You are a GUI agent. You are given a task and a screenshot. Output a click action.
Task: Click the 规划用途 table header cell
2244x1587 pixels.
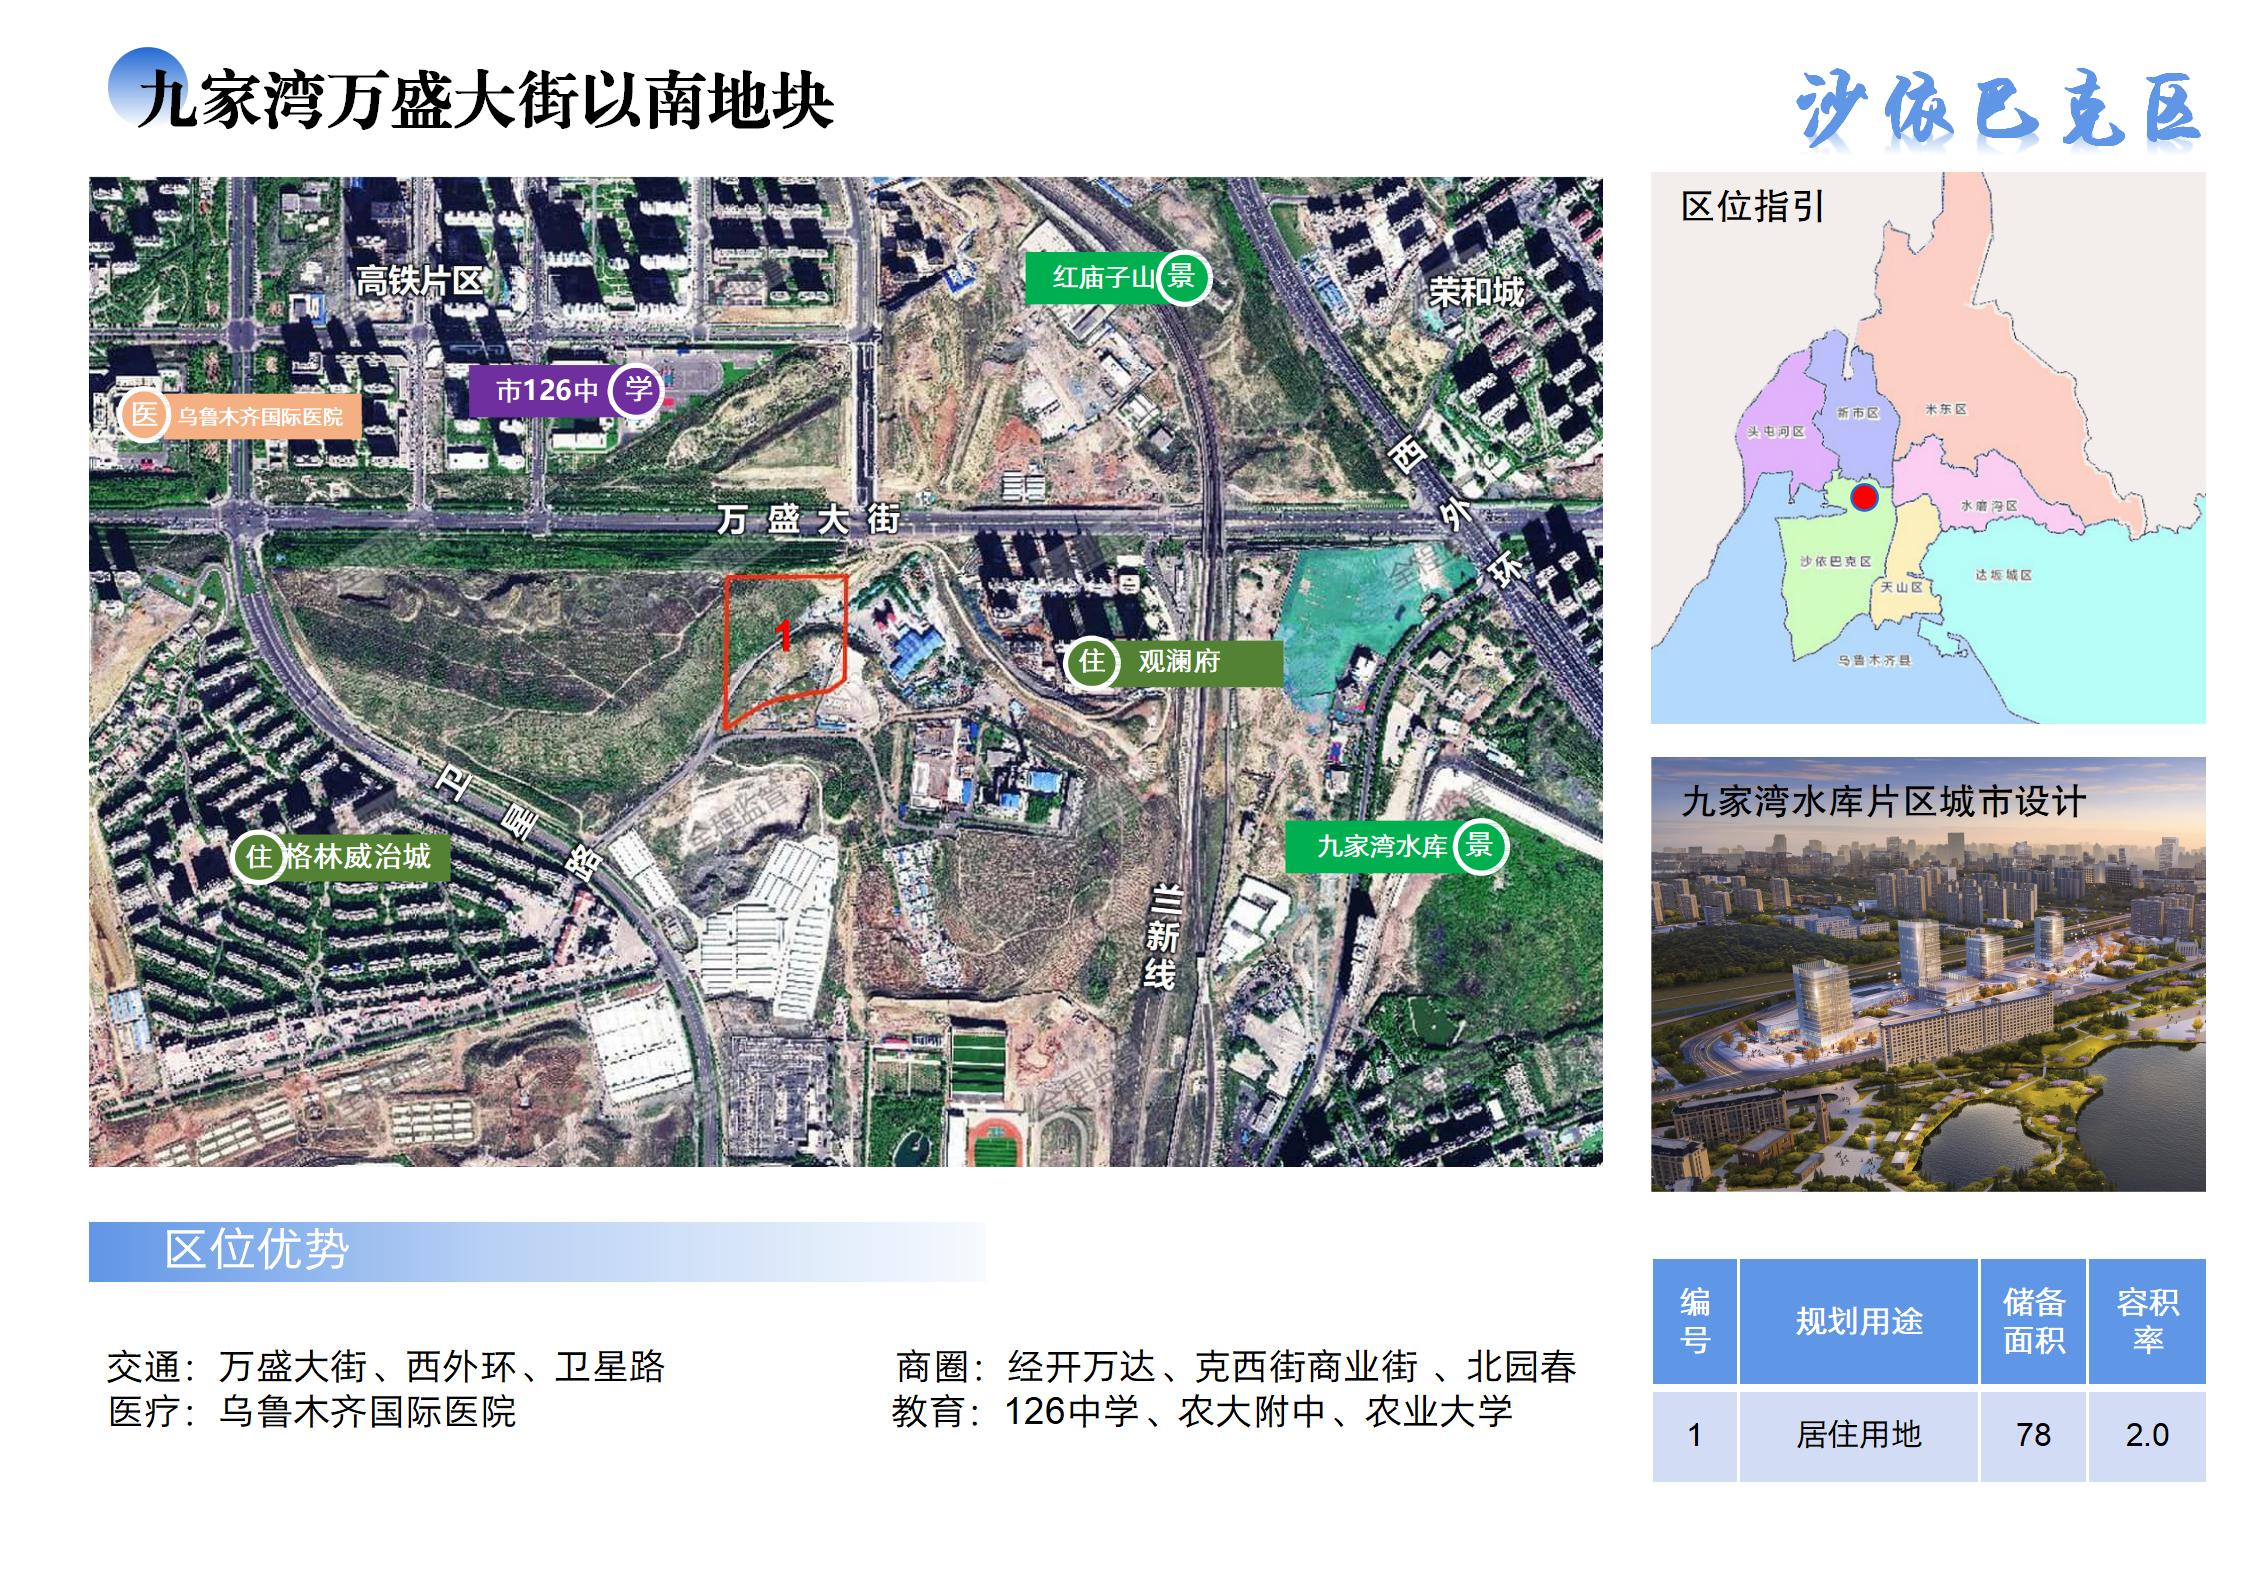pyautogui.click(x=1858, y=1321)
